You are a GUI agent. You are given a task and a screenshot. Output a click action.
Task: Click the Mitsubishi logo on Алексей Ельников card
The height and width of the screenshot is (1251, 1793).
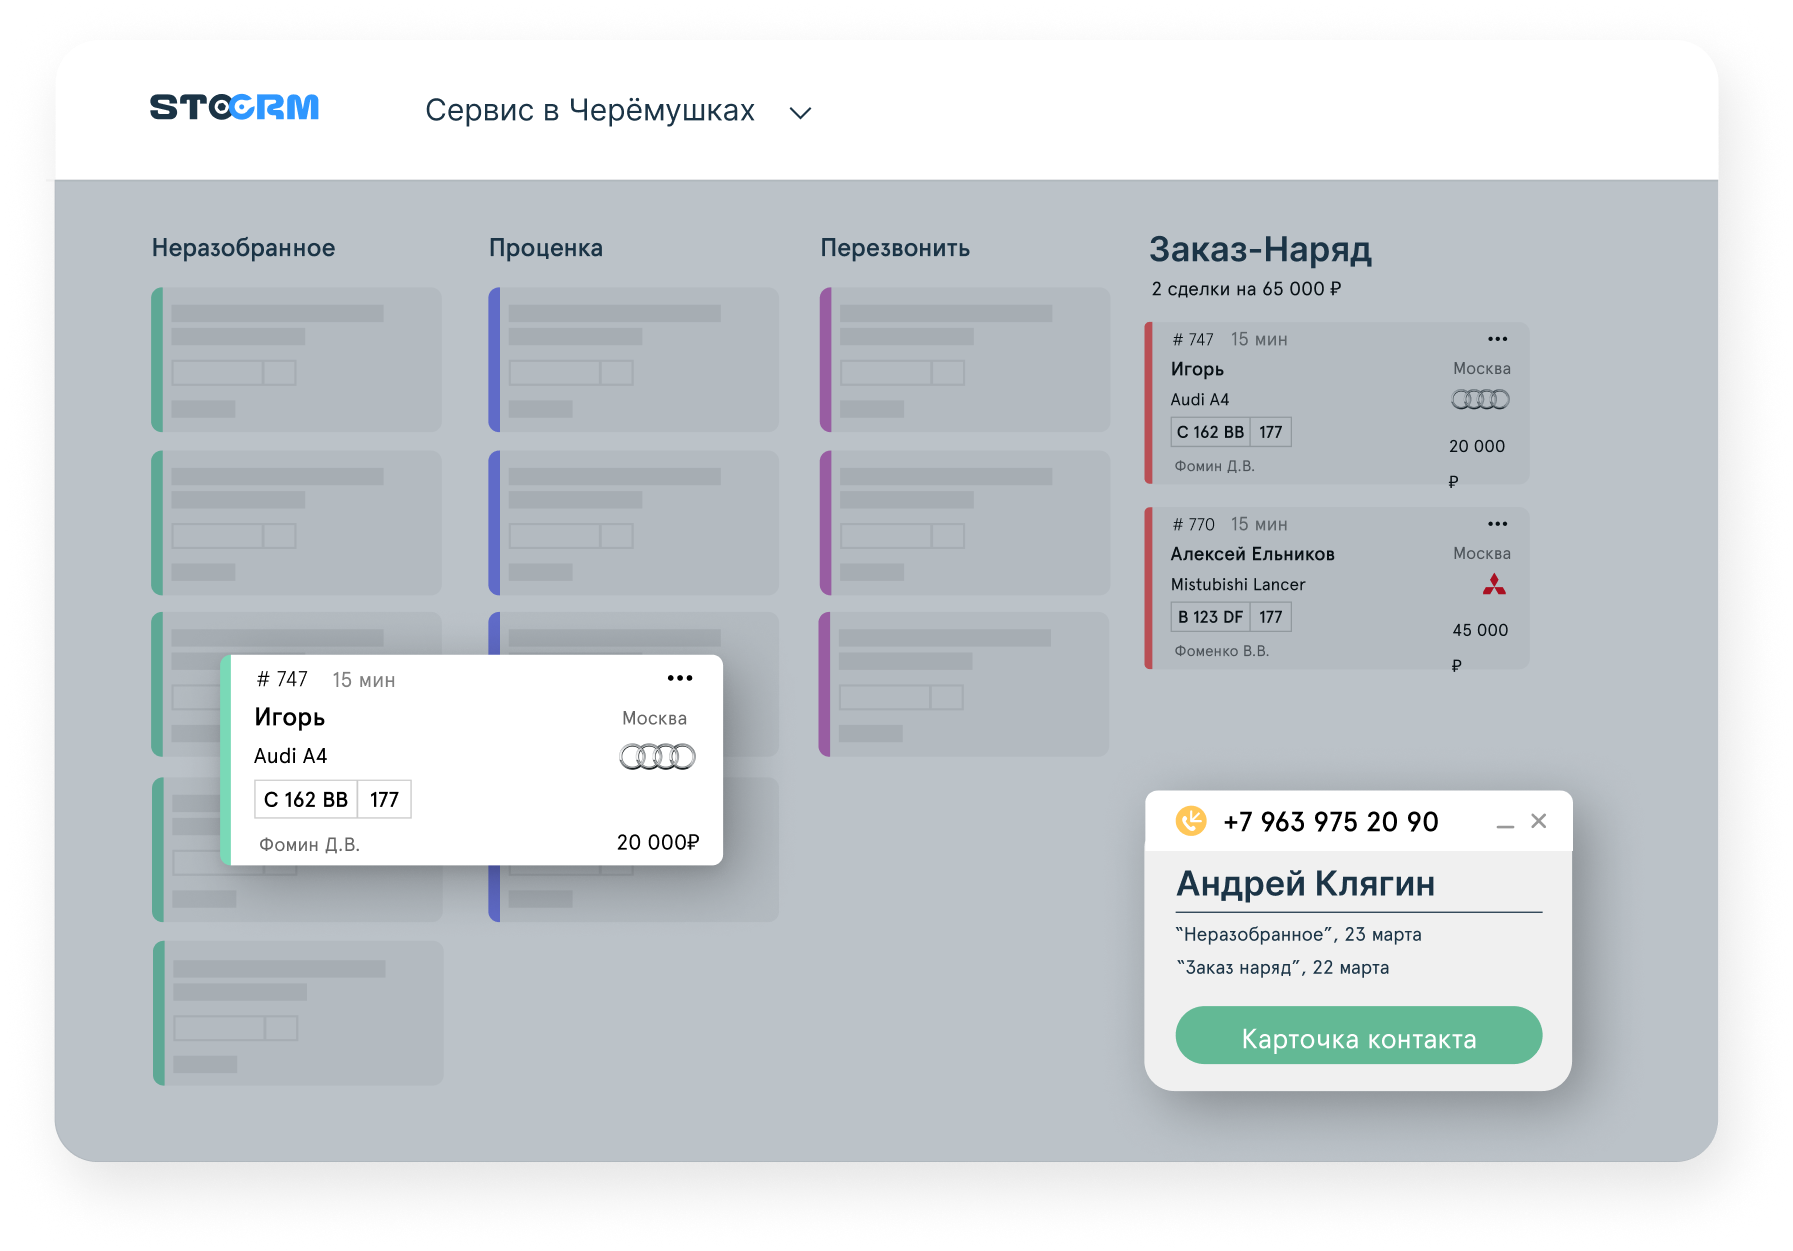pos(1494,585)
